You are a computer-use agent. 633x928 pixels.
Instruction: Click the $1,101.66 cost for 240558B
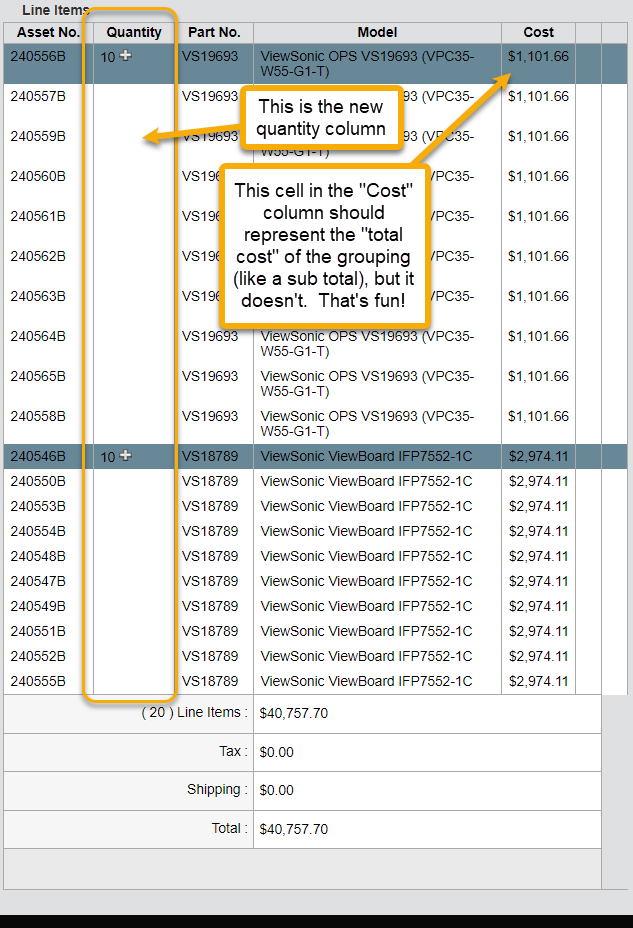tap(538, 417)
